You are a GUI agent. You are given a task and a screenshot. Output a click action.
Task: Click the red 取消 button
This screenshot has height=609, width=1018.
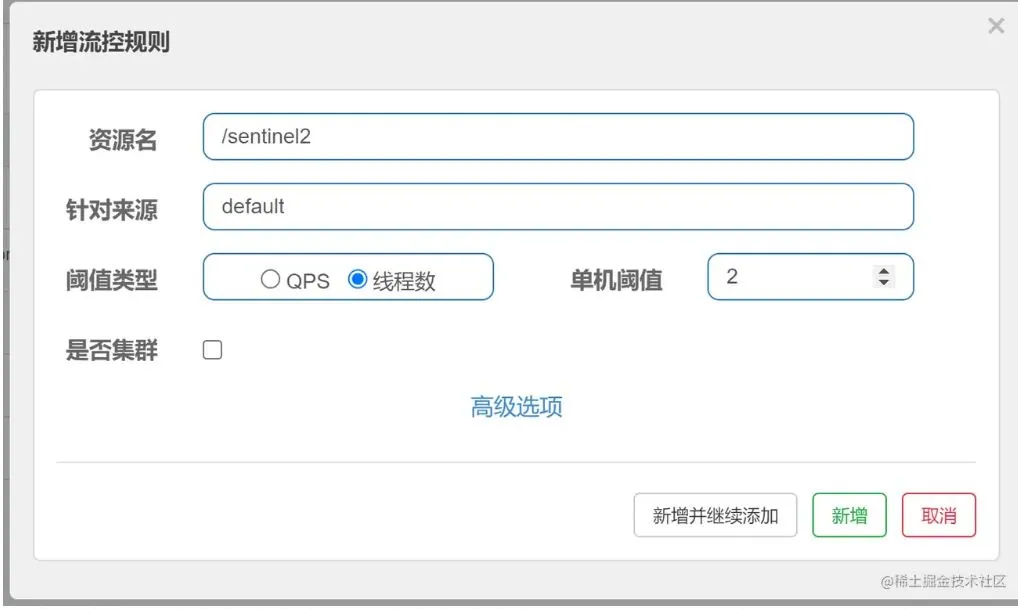[939, 516]
